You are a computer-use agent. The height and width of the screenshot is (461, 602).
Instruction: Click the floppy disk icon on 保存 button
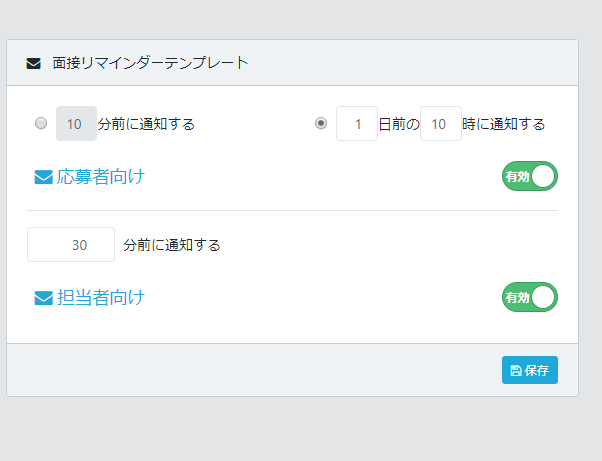coord(516,370)
